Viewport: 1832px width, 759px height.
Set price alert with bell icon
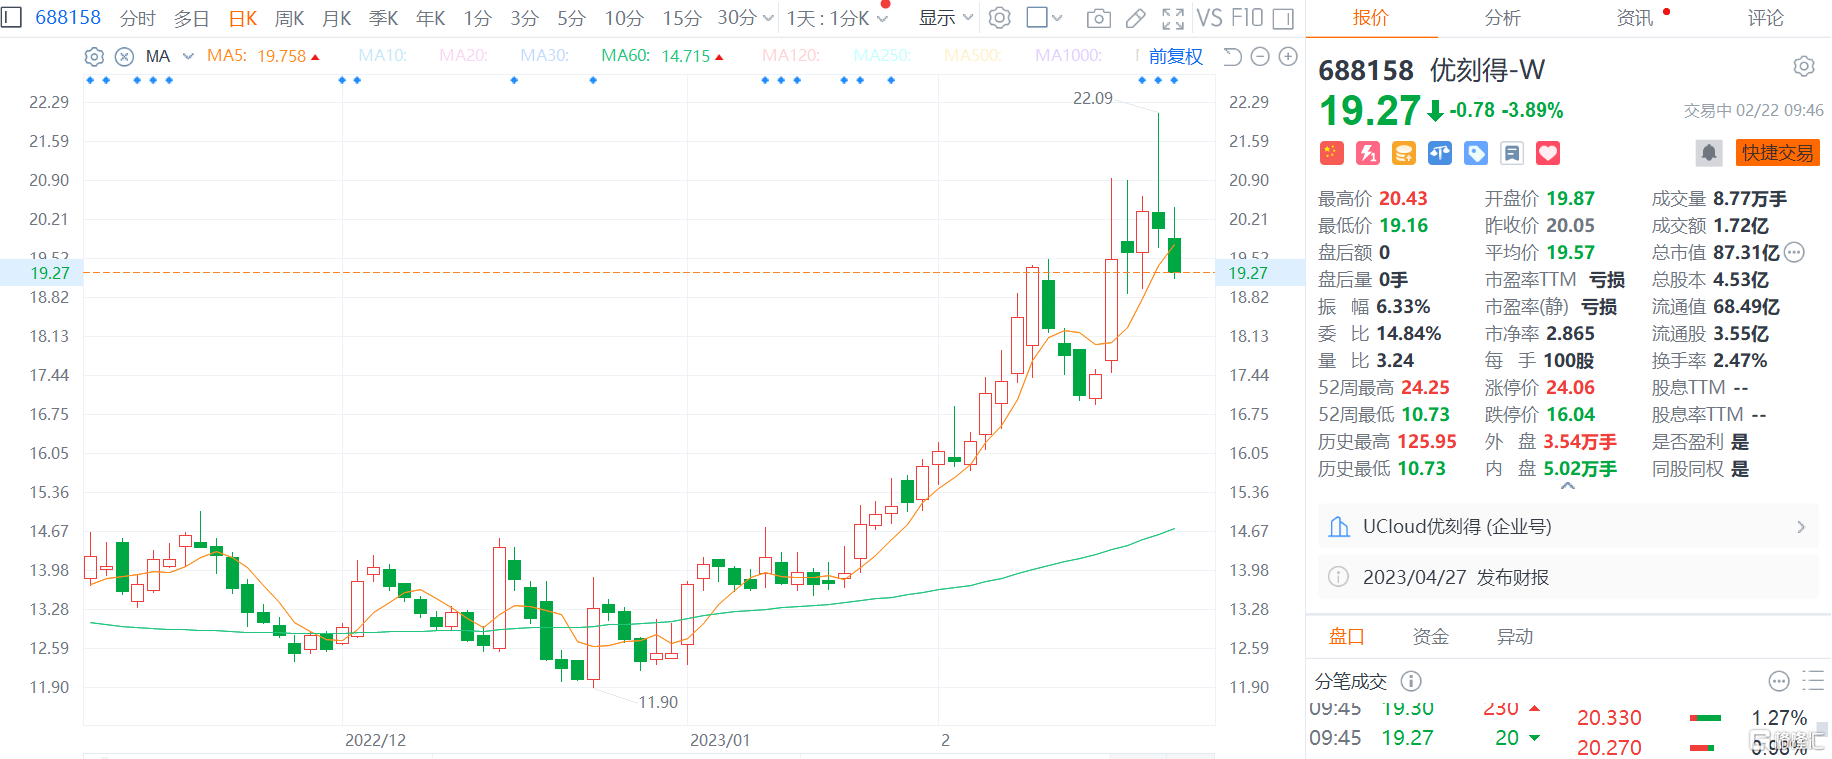(x=1709, y=153)
